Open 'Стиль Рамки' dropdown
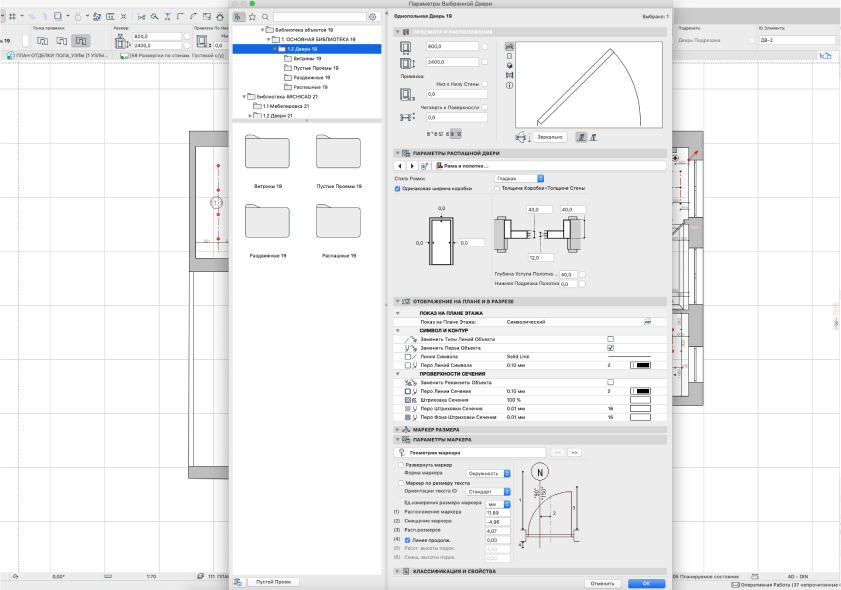Viewport: 841px width, 590px height. coord(520,178)
